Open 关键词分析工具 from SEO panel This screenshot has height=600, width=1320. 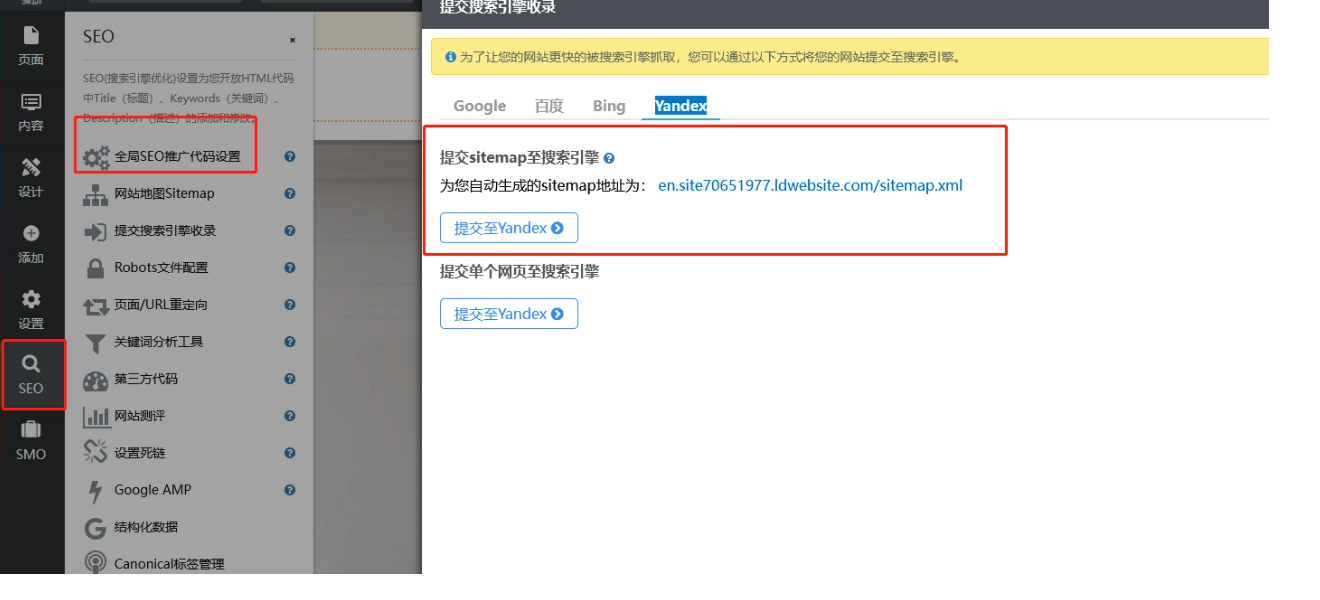pyautogui.click(x=158, y=342)
